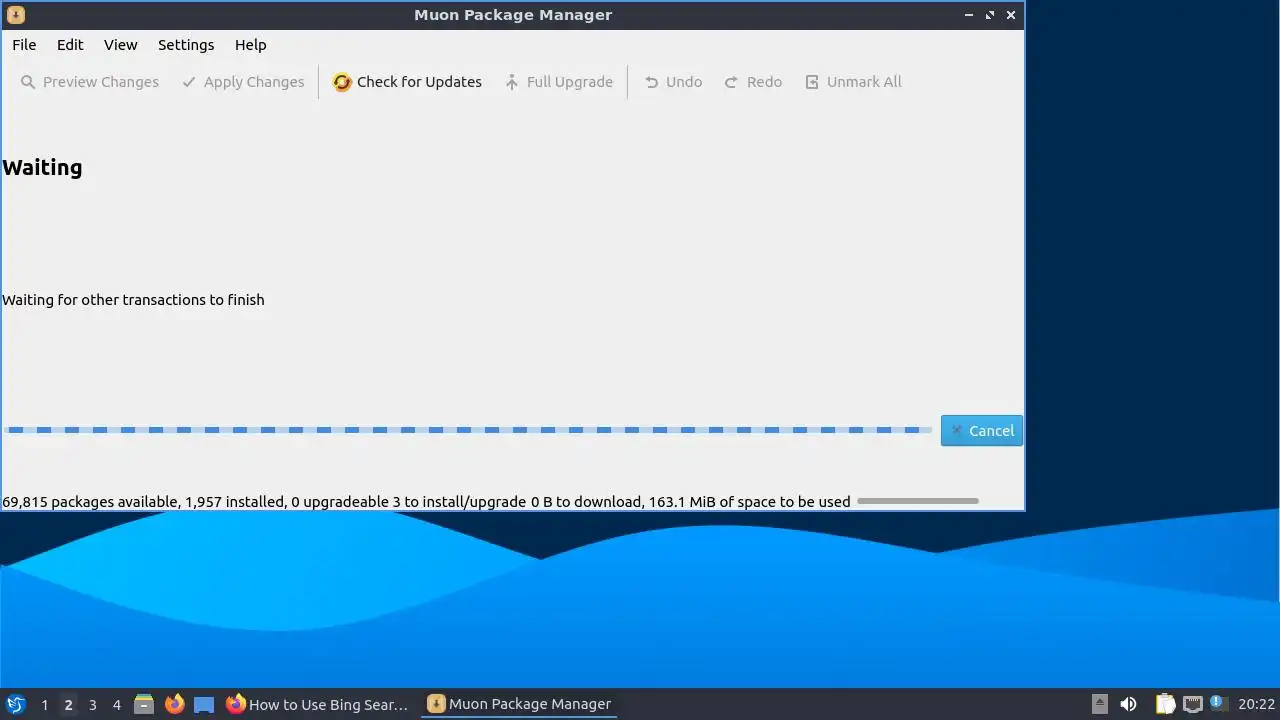Click the show desktop panel icon
The width and height of the screenshot is (1280, 720).
tap(204, 705)
